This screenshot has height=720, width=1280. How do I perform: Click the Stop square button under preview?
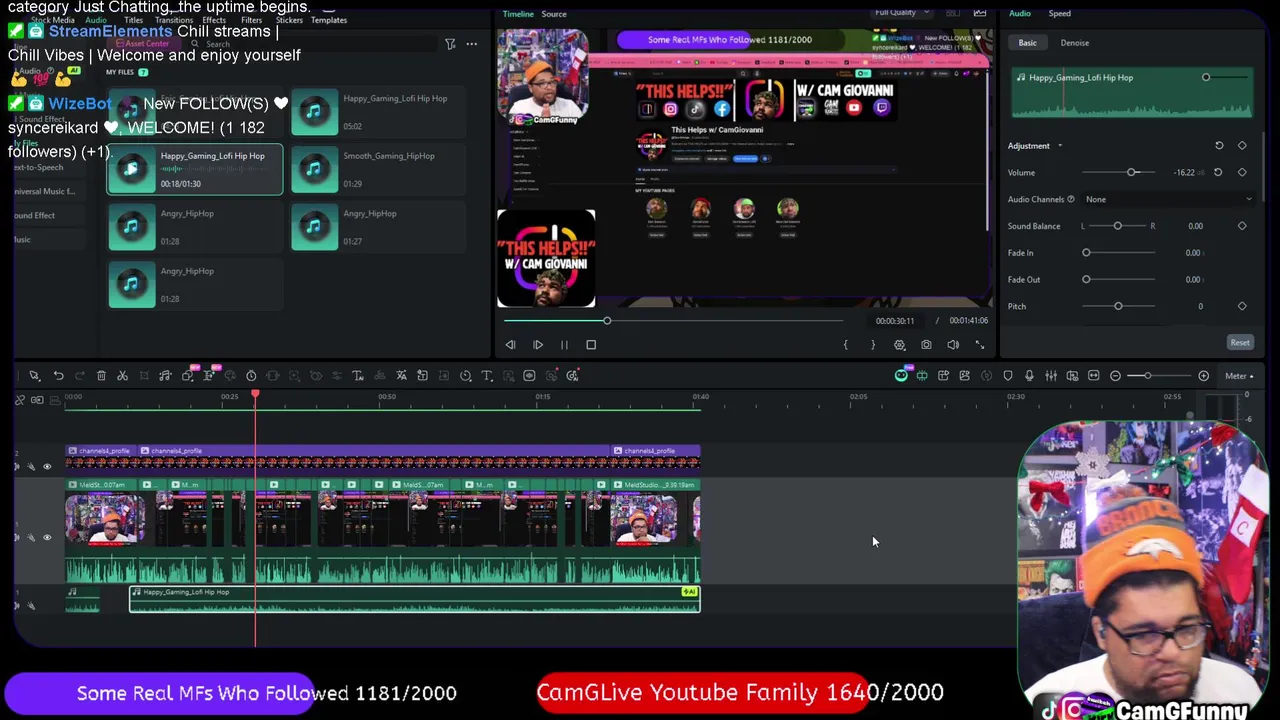coord(591,345)
